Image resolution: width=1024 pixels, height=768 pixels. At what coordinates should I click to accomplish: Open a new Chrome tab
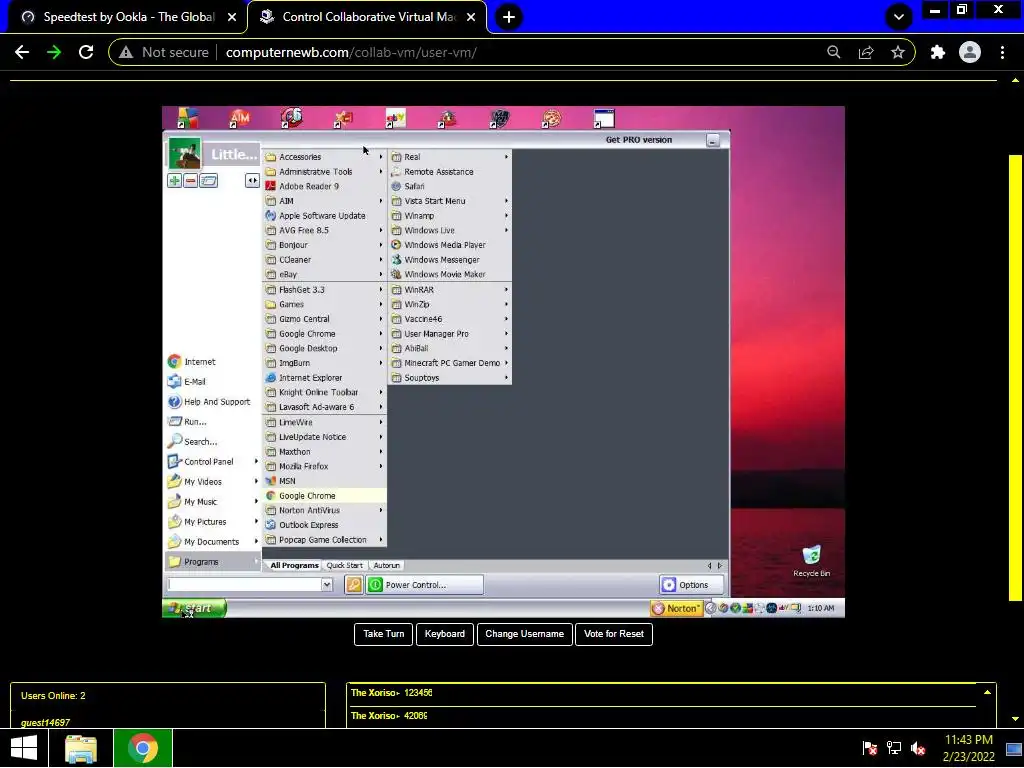[509, 17]
